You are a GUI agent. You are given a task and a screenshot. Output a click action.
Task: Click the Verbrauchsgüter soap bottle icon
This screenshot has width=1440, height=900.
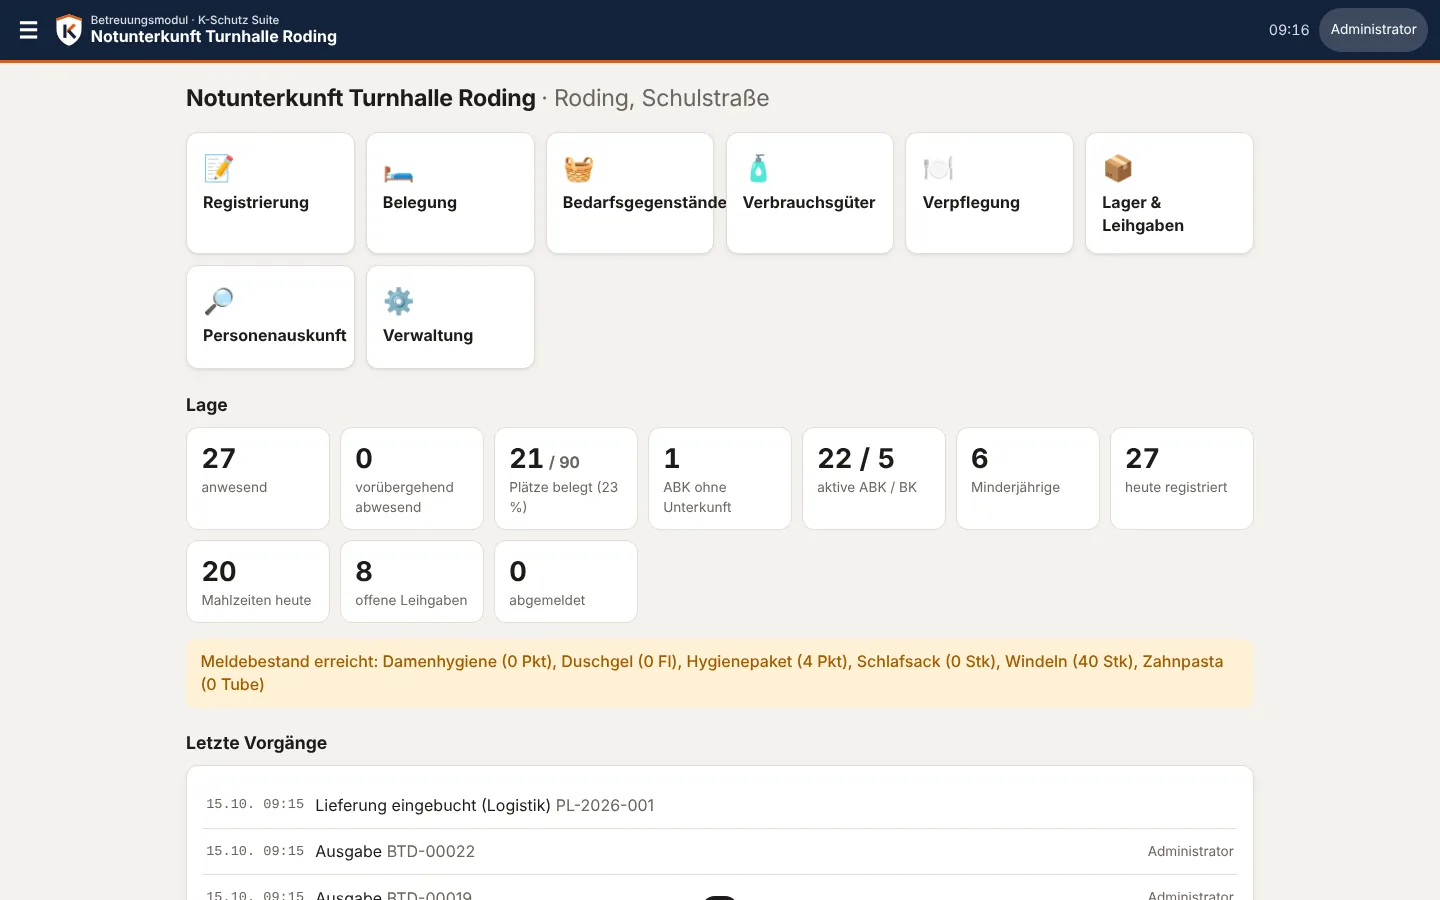pyautogui.click(x=758, y=168)
